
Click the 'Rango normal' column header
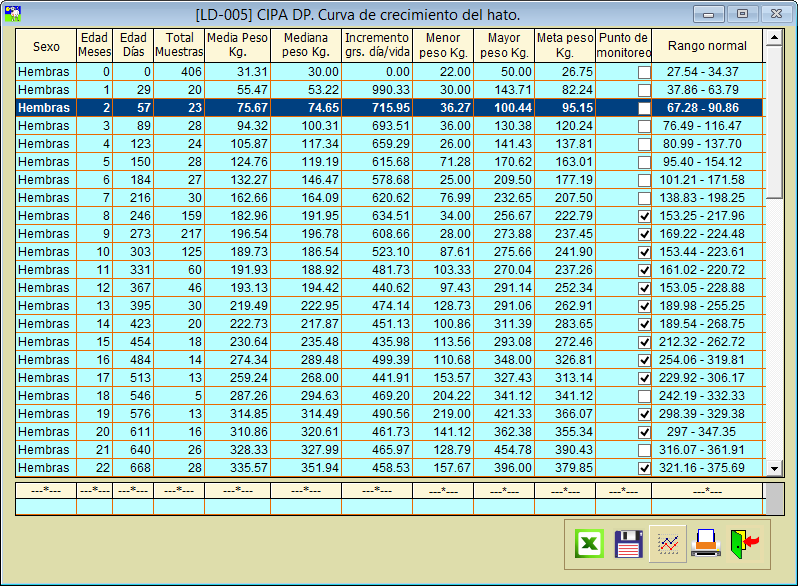(707, 46)
